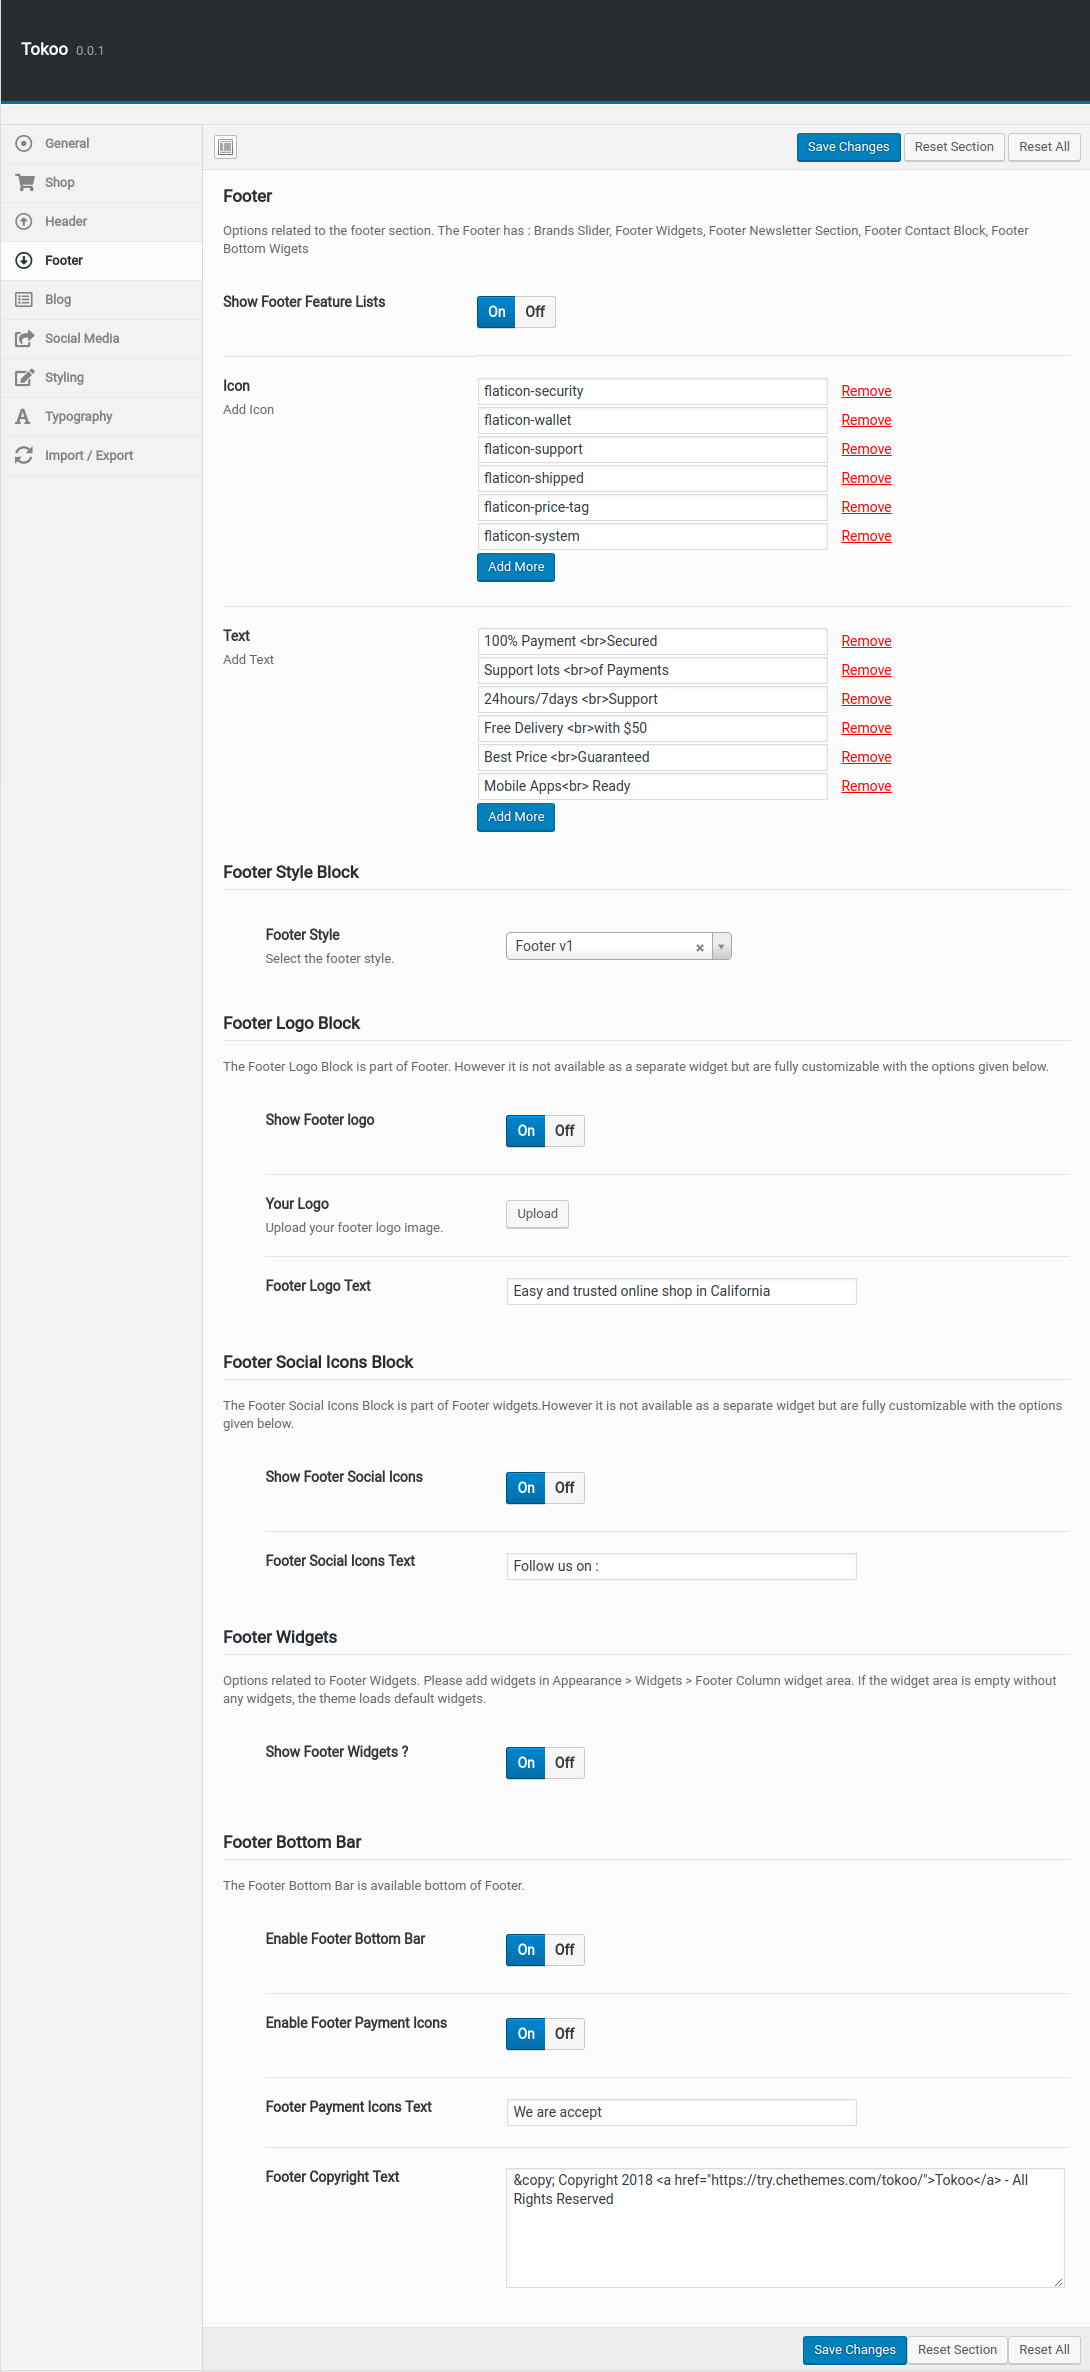The image size is (1090, 2372).
Task: Open the Footer Style dropdown arrow
Action: (x=721, y=946)
